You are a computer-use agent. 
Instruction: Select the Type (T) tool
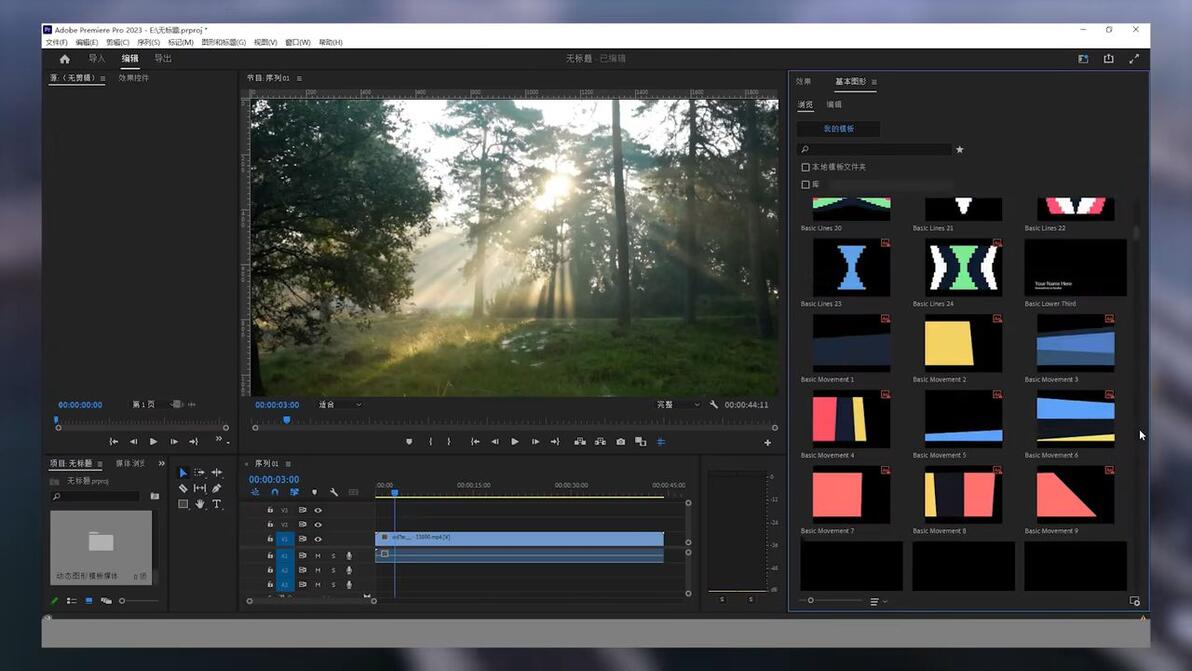tap(217, 504)
